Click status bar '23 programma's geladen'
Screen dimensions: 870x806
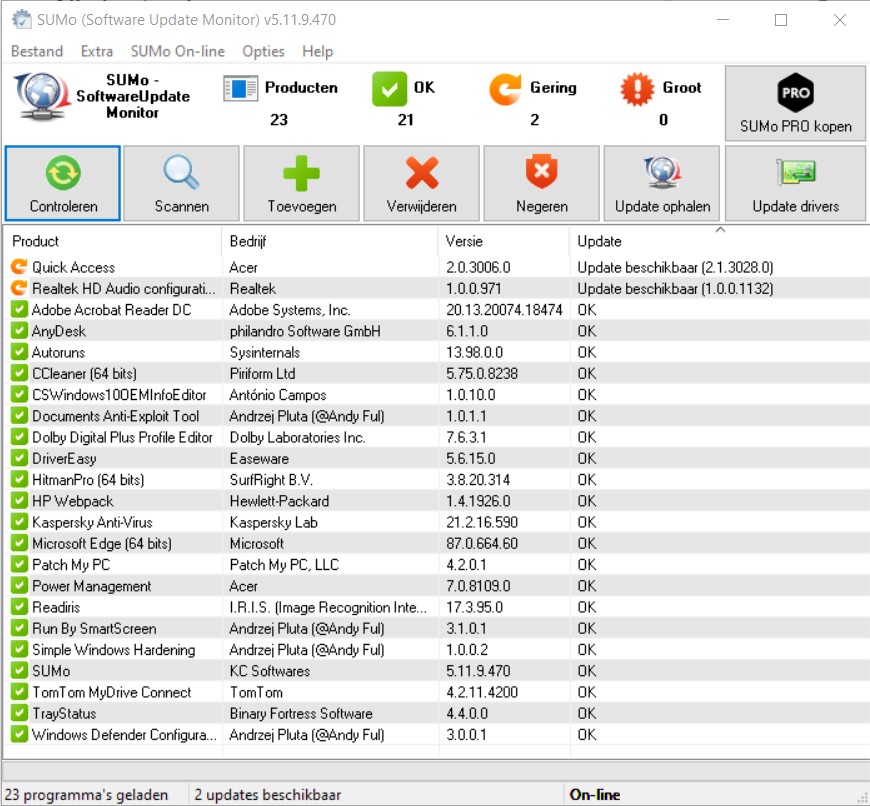[87, 794]
